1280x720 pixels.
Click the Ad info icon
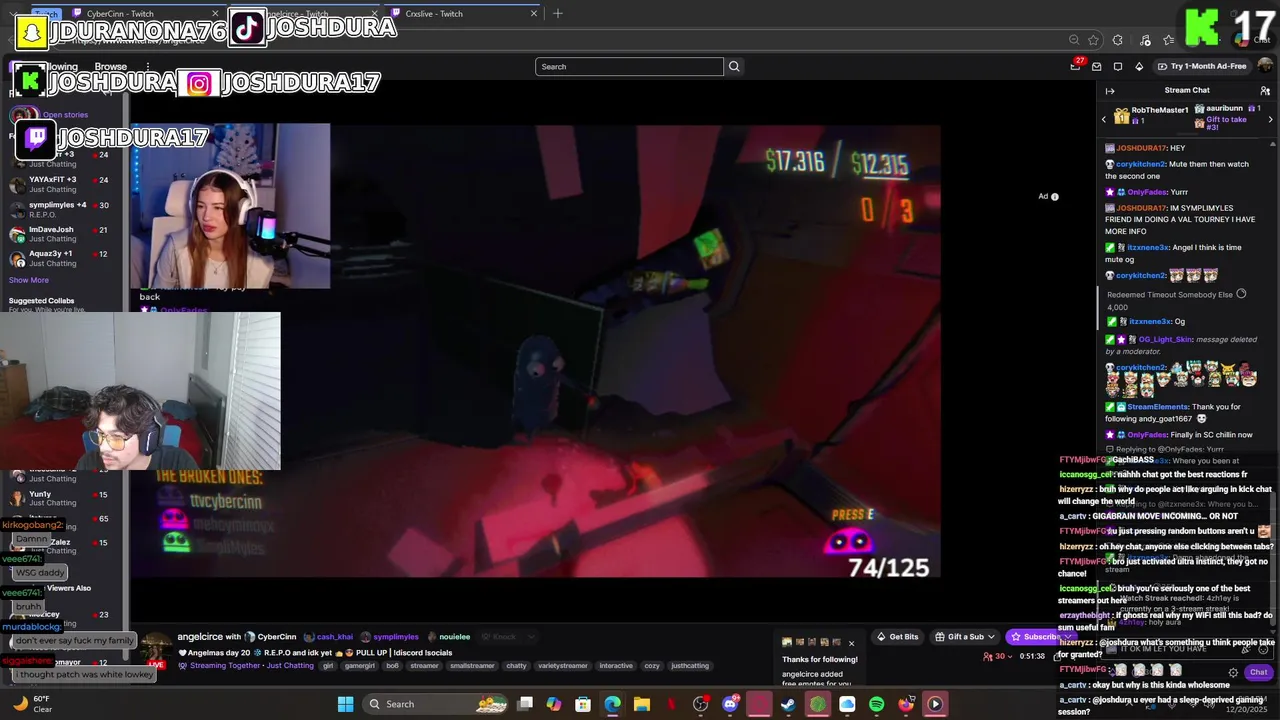click(1054, 196)
